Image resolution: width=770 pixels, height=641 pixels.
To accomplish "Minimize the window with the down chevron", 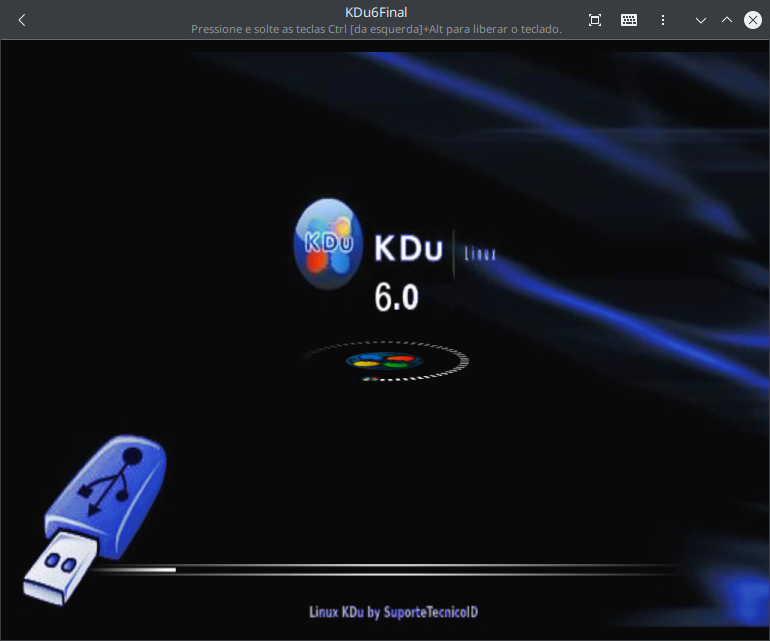I will [701, 20].
